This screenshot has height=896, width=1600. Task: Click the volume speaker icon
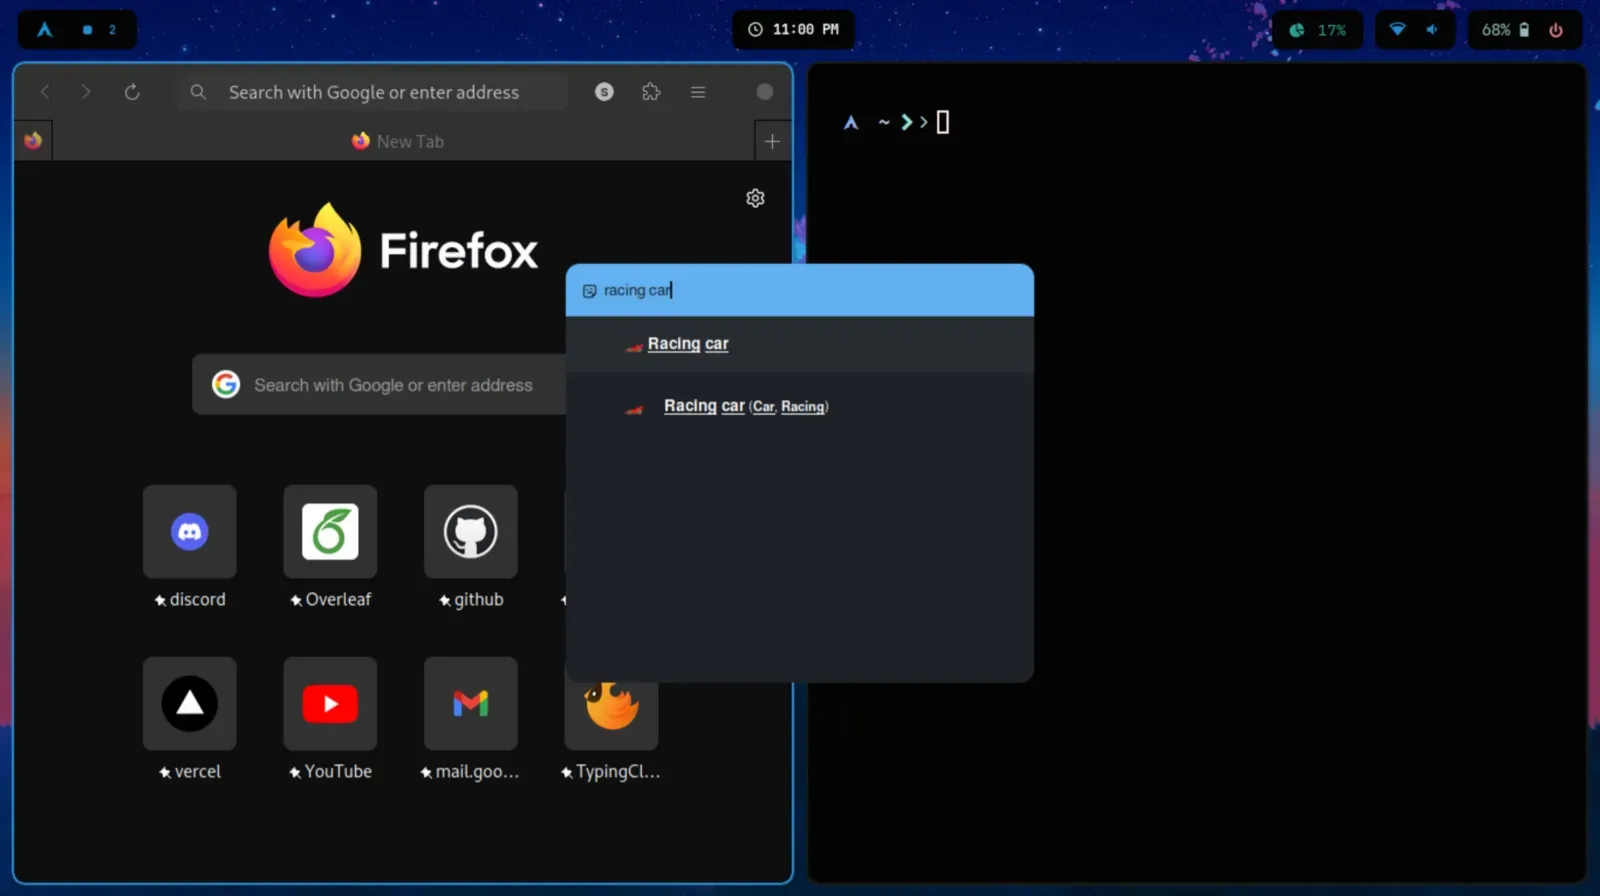[1432, 30]
